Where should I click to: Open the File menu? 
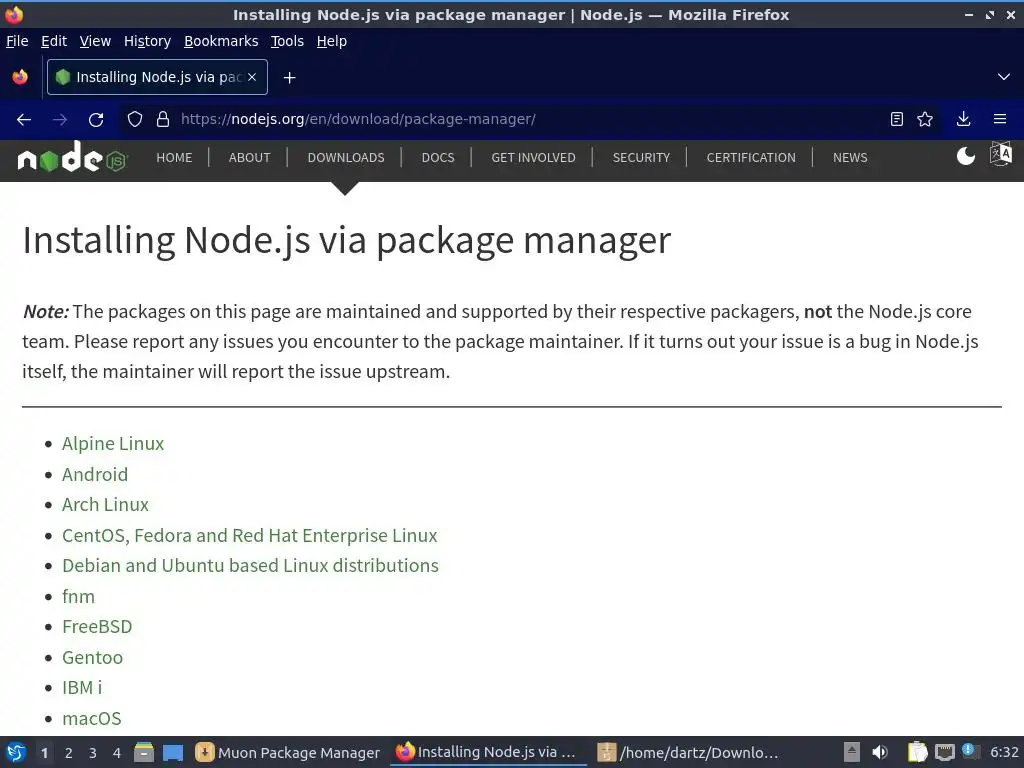click(x=17, y=41)
